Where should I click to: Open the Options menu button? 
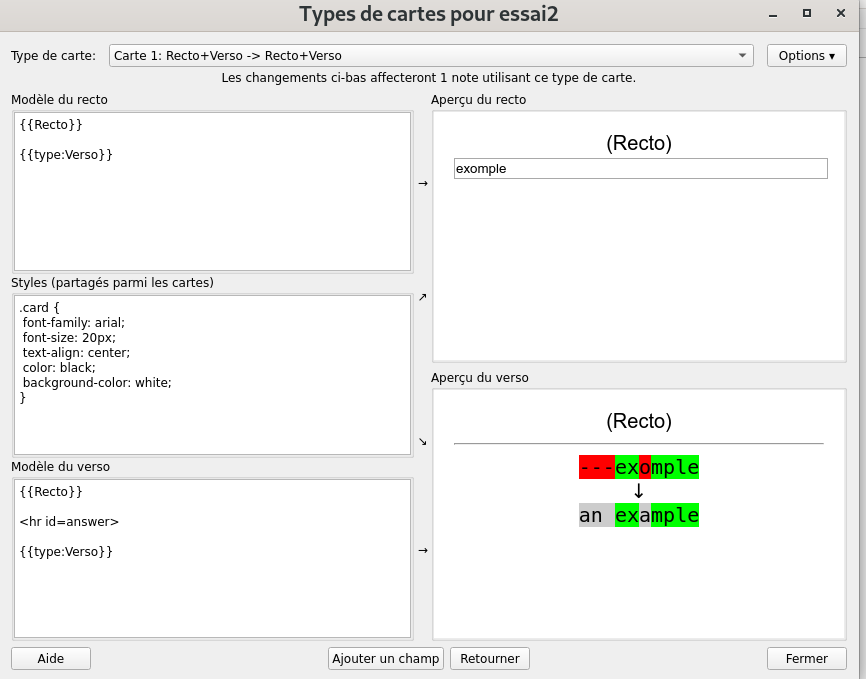click(x=806, y=56)
